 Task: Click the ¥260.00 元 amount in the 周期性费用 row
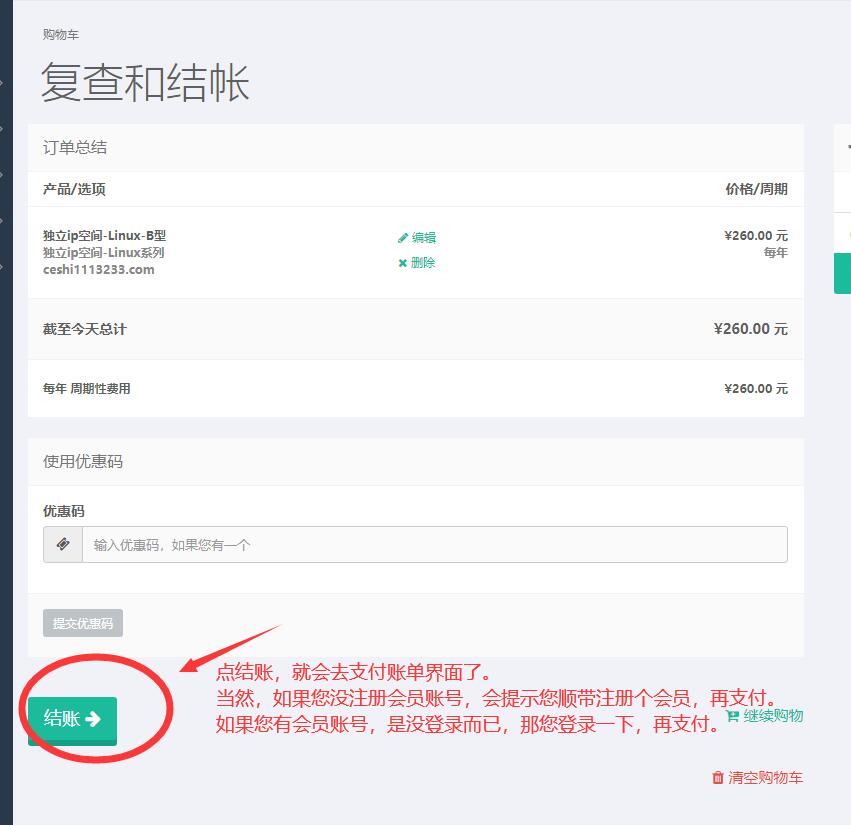756,389
